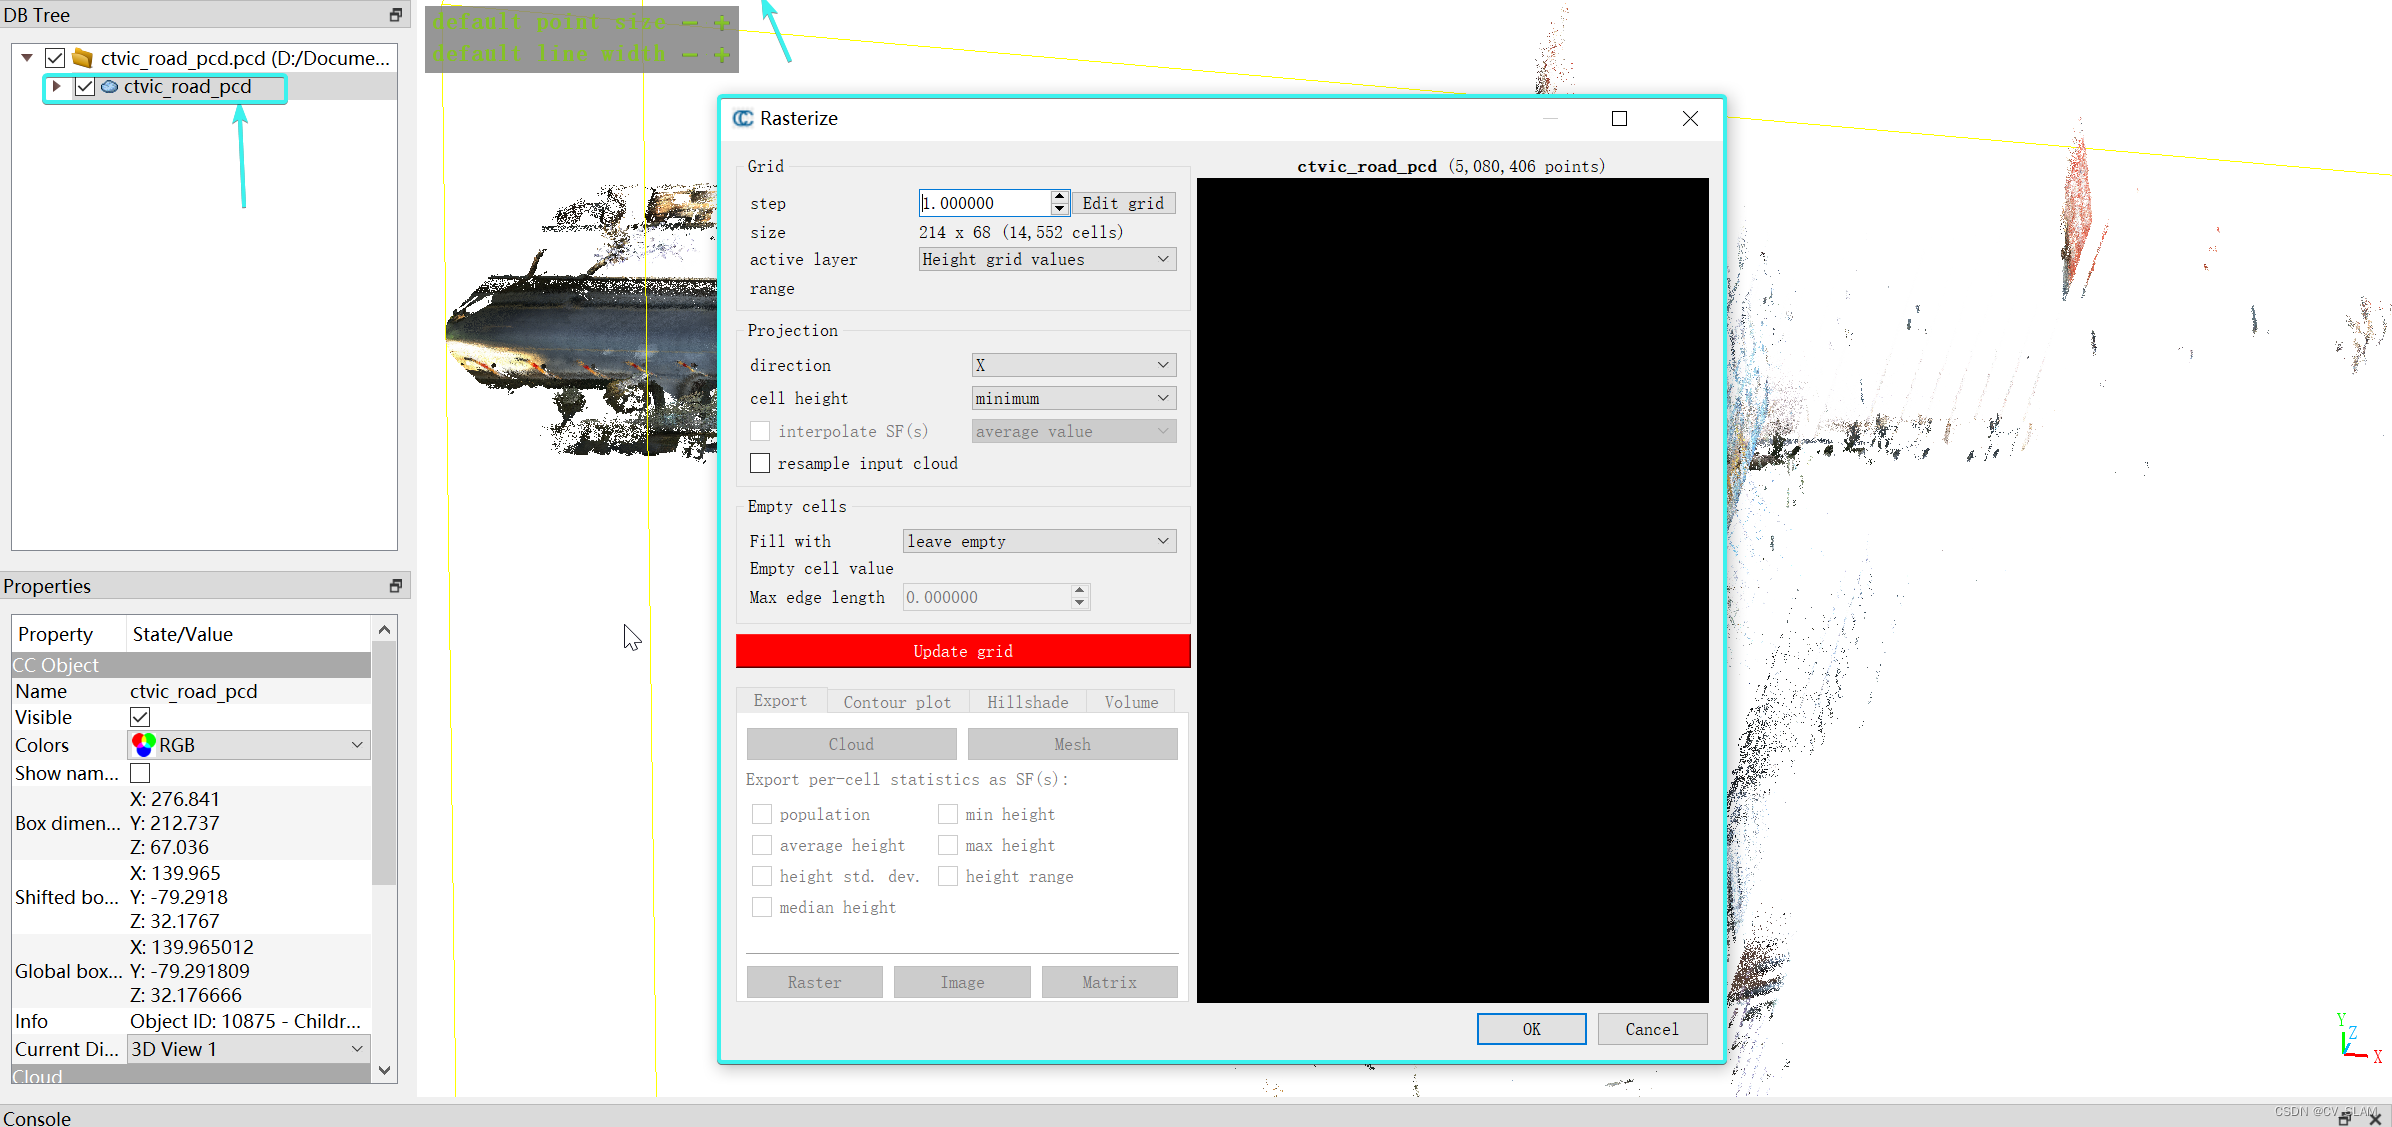This screenshot has width=2392, height=1127.
Task: Select the cloud icon beside ctvic_road_pcd
Action: [x=109, y=87]
